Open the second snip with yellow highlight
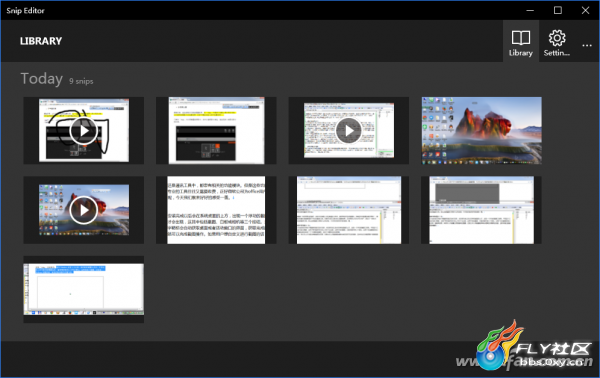 tap(216, 130)
